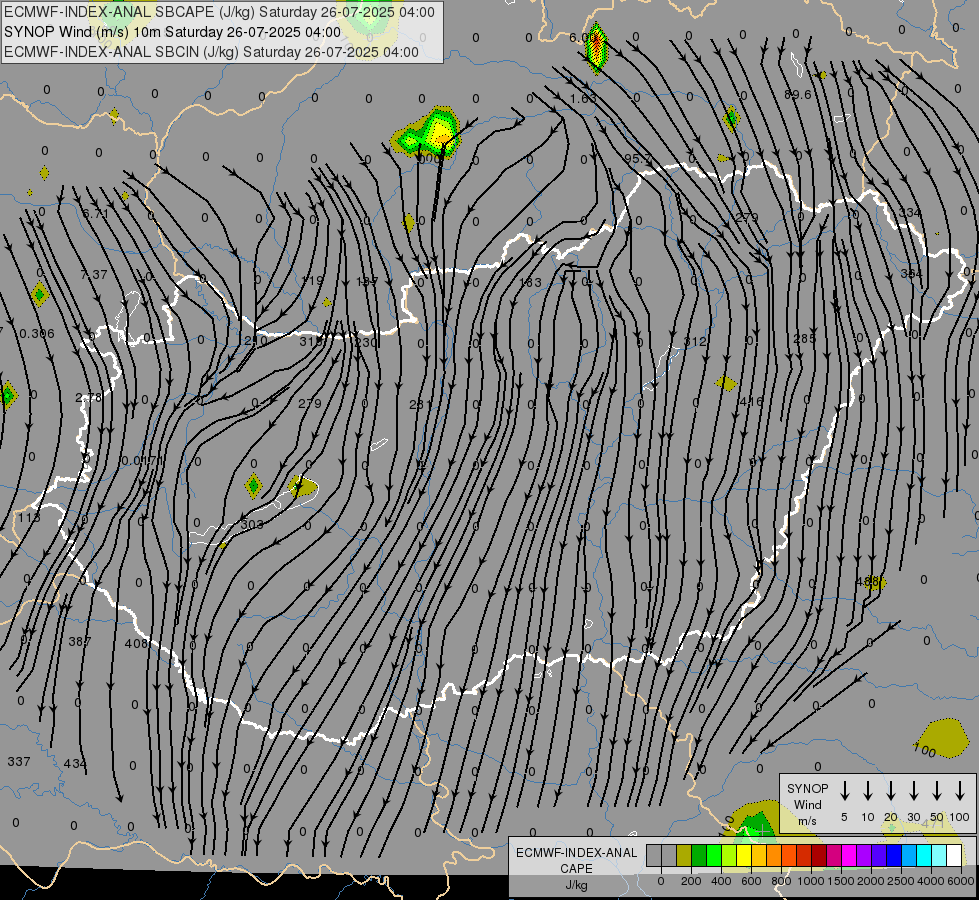The width and height of the screenshot is (979, 900).
Task: Click the 416 value on the map
Action: point(750,402)
